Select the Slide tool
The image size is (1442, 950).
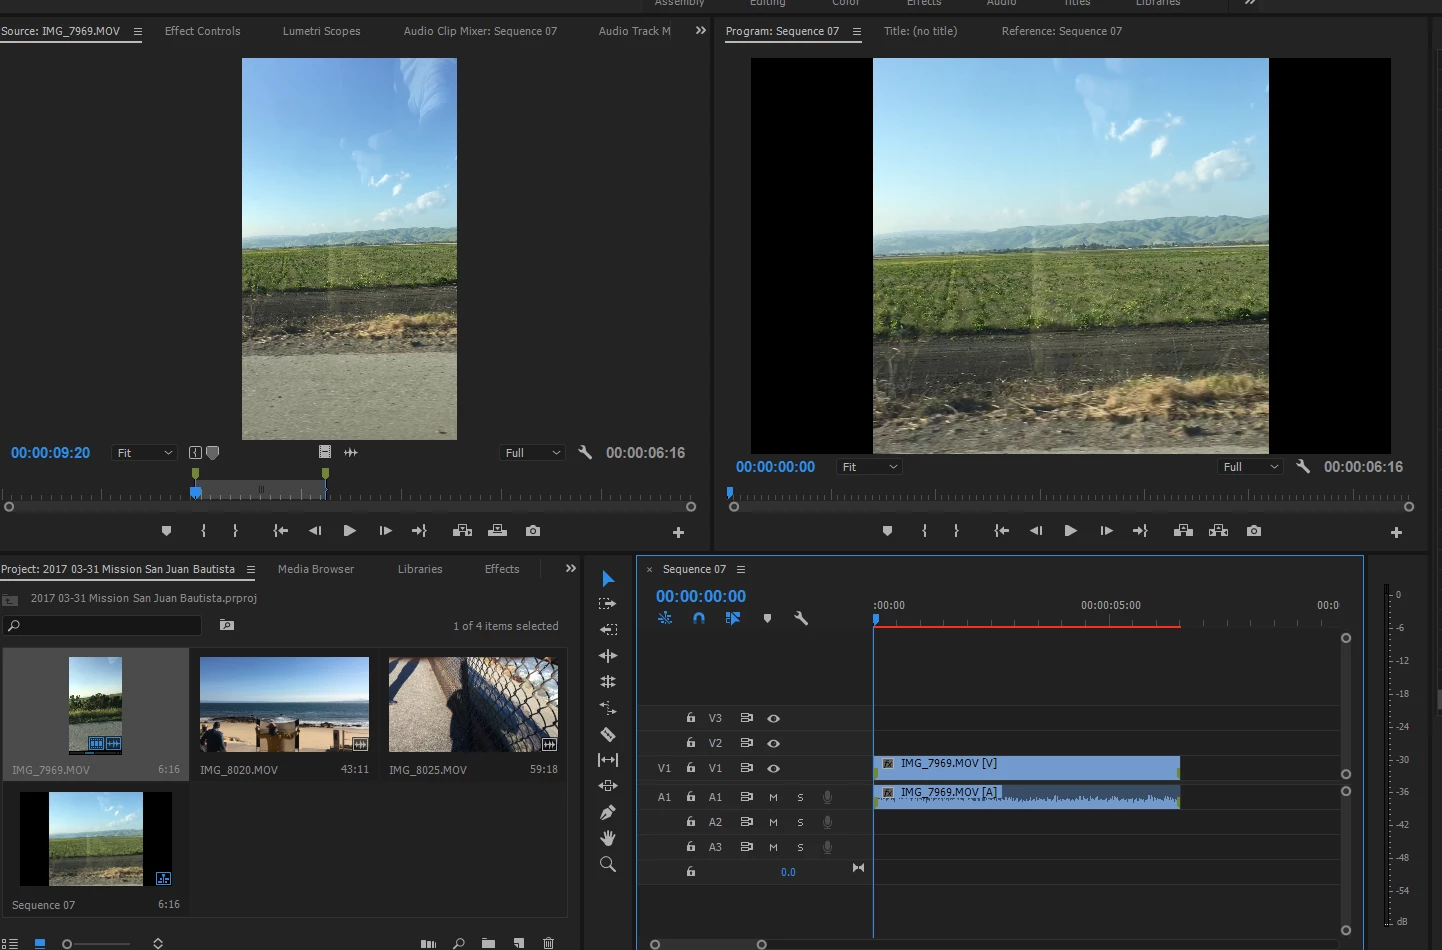pos(608,786)
